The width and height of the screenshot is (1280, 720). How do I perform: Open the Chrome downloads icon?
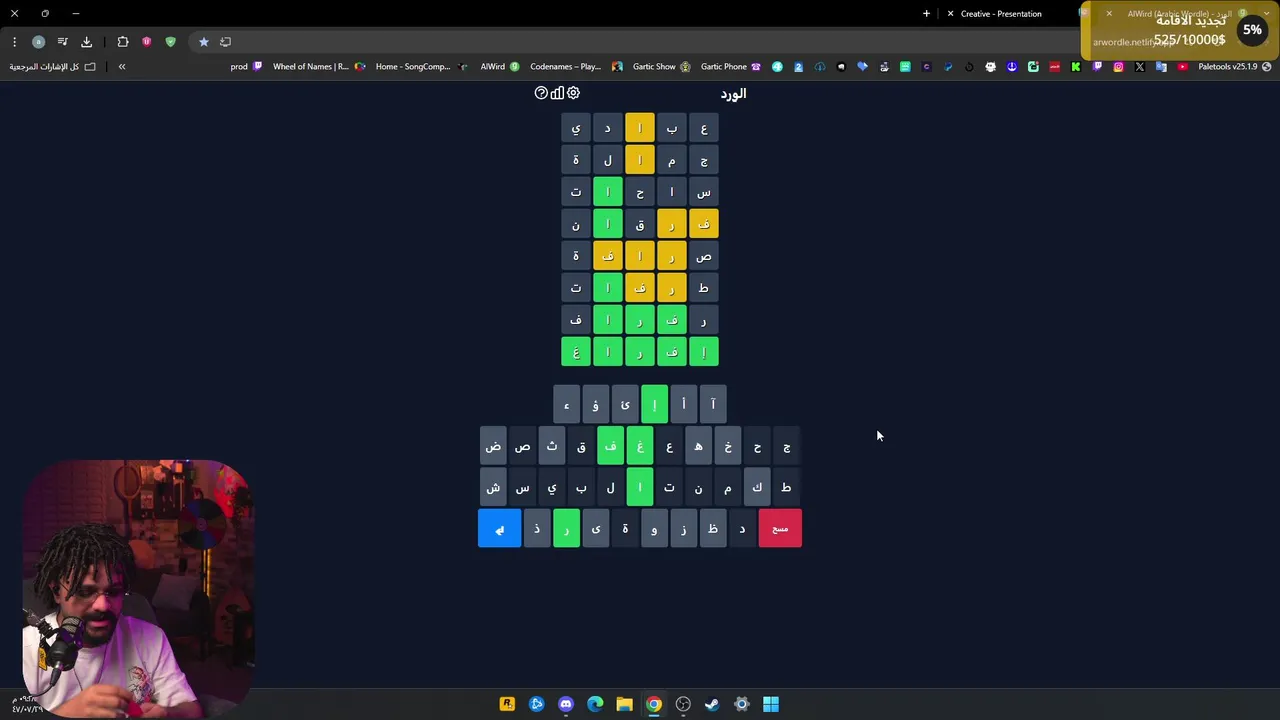click(86, 42)
